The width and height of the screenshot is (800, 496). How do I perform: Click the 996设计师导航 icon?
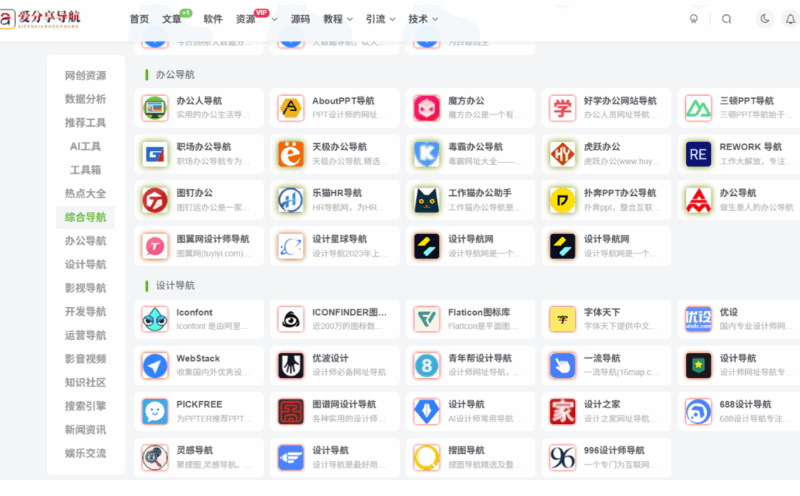click(x=562, y=457)
